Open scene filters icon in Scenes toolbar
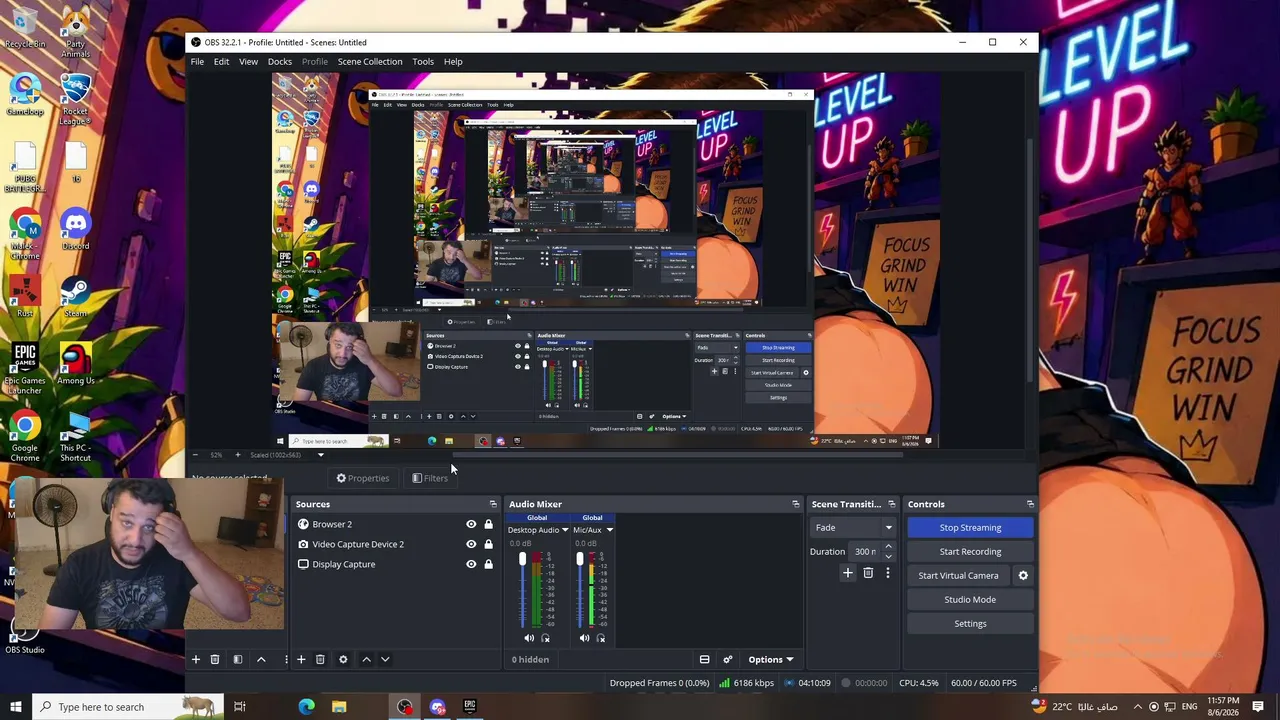 click(238, 659)
